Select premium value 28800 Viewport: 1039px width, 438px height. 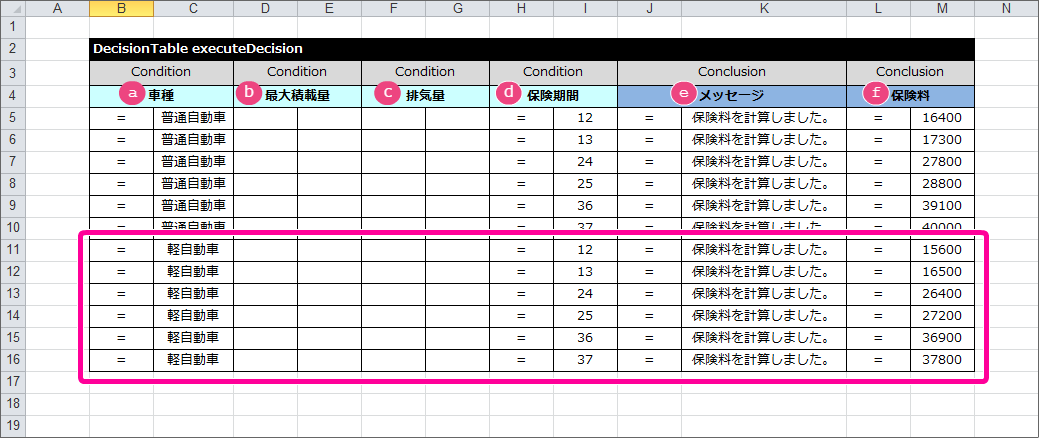[942, 184]
